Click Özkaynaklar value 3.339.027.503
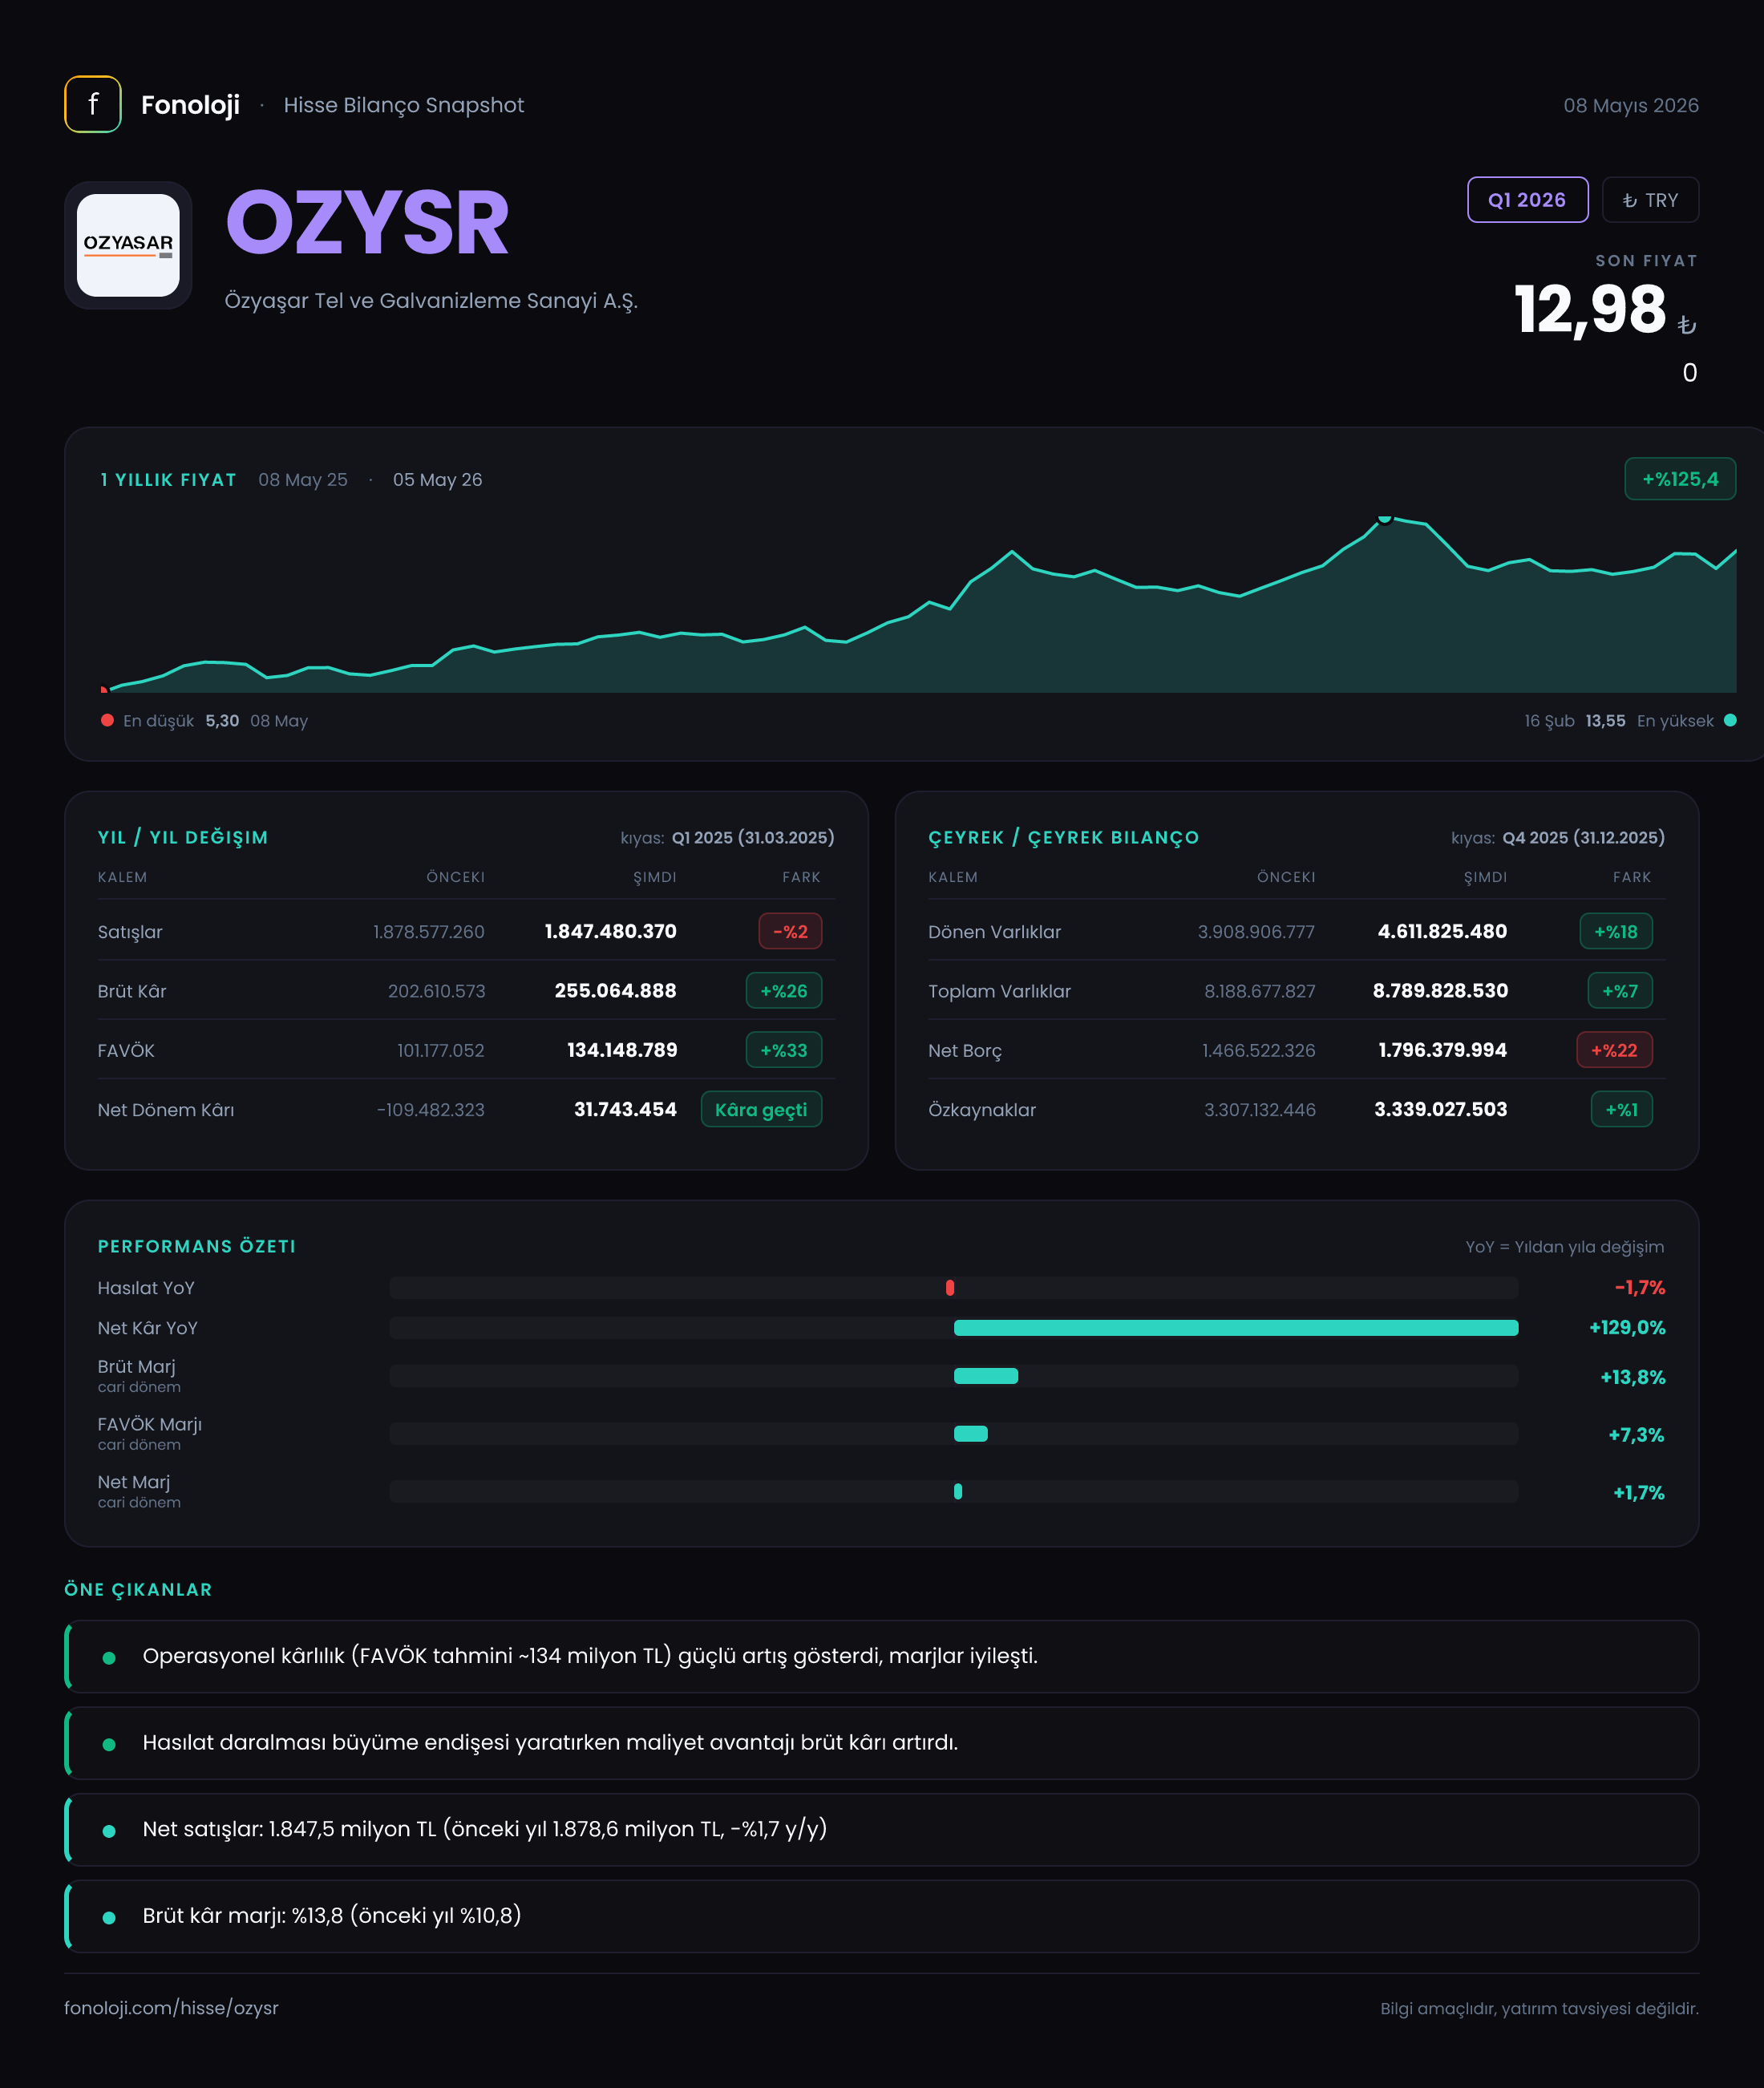The image size is (1764, 2088). [x=1440, y=1109]
